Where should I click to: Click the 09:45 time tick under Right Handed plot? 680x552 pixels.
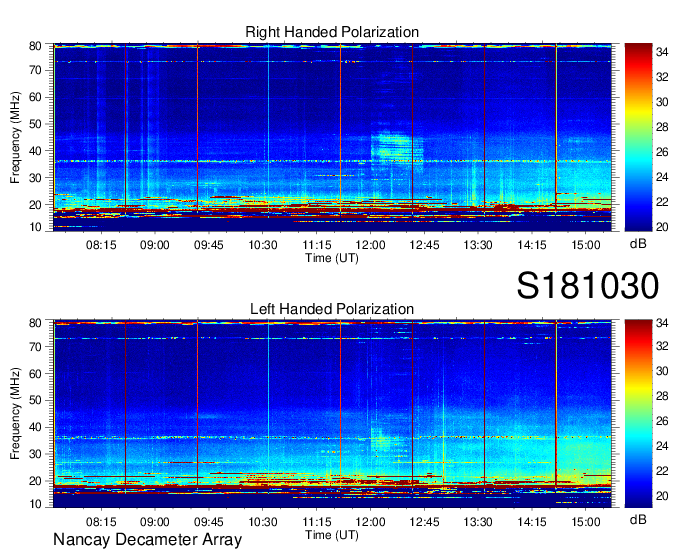pos(209,245)
